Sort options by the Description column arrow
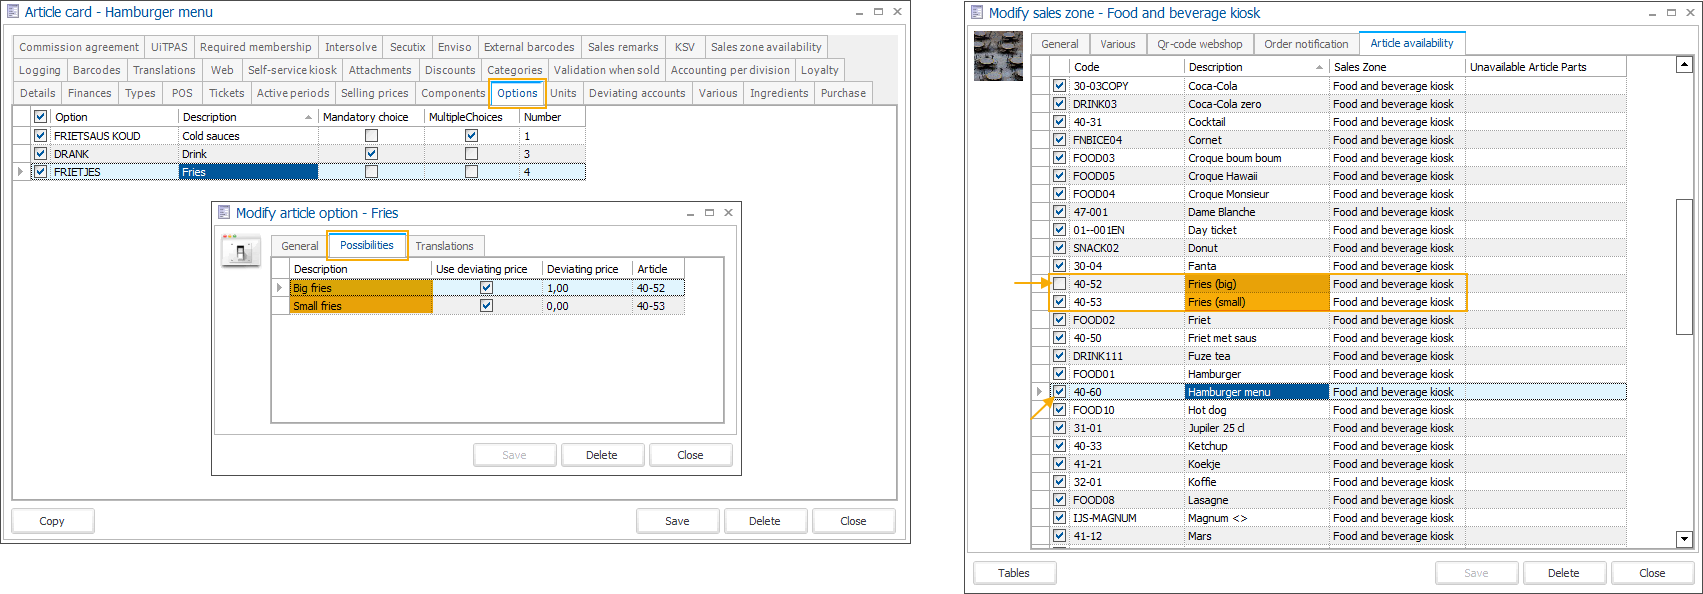The width and height of the screenshot is (1703, 594). (x=308, y=118)
